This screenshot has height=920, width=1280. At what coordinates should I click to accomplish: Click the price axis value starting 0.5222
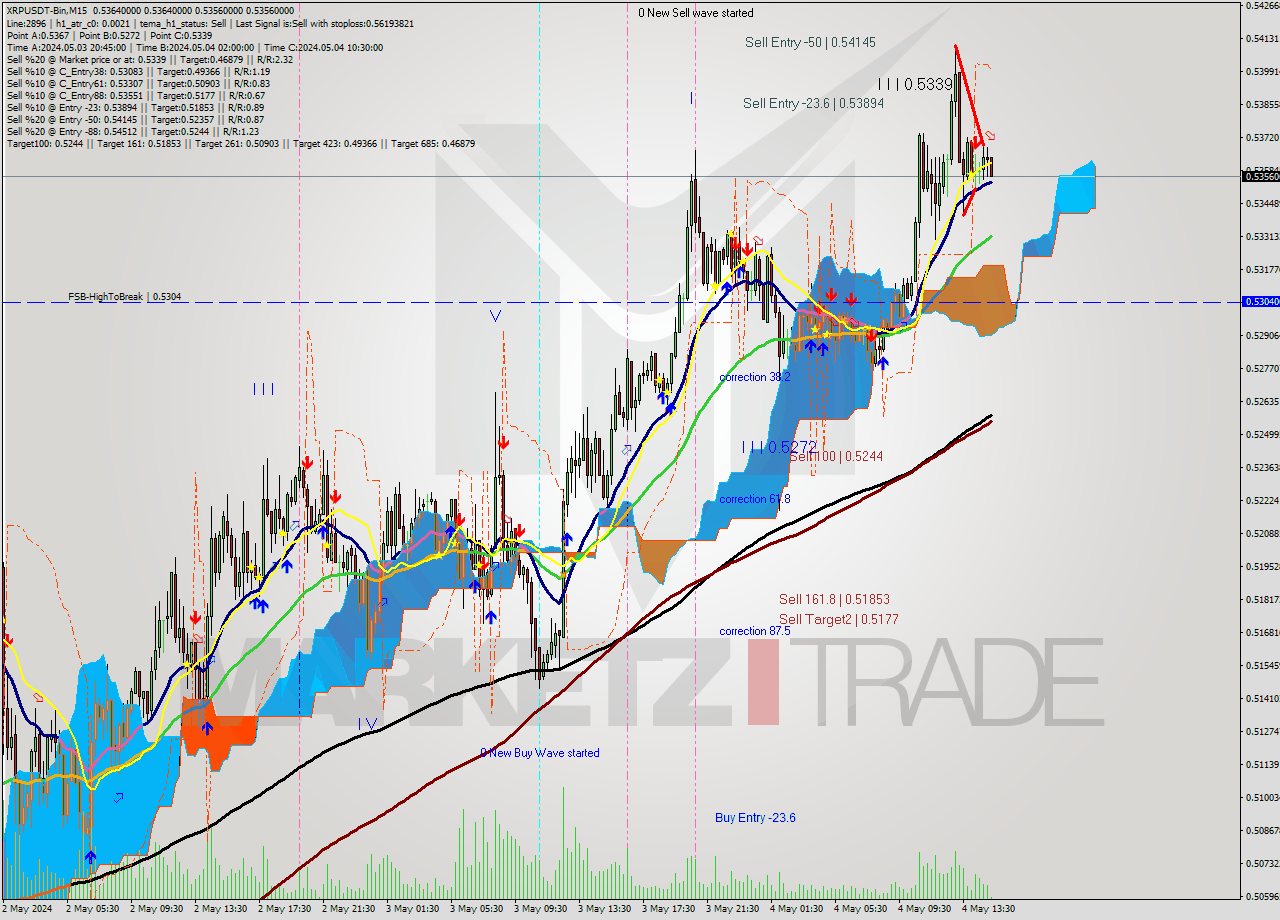pyautogui.click(x=1262, y=500)
